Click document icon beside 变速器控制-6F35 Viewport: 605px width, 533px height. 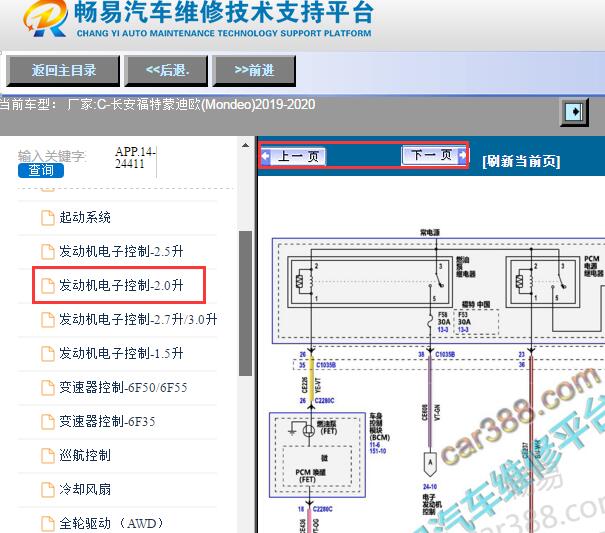(48, 421)
